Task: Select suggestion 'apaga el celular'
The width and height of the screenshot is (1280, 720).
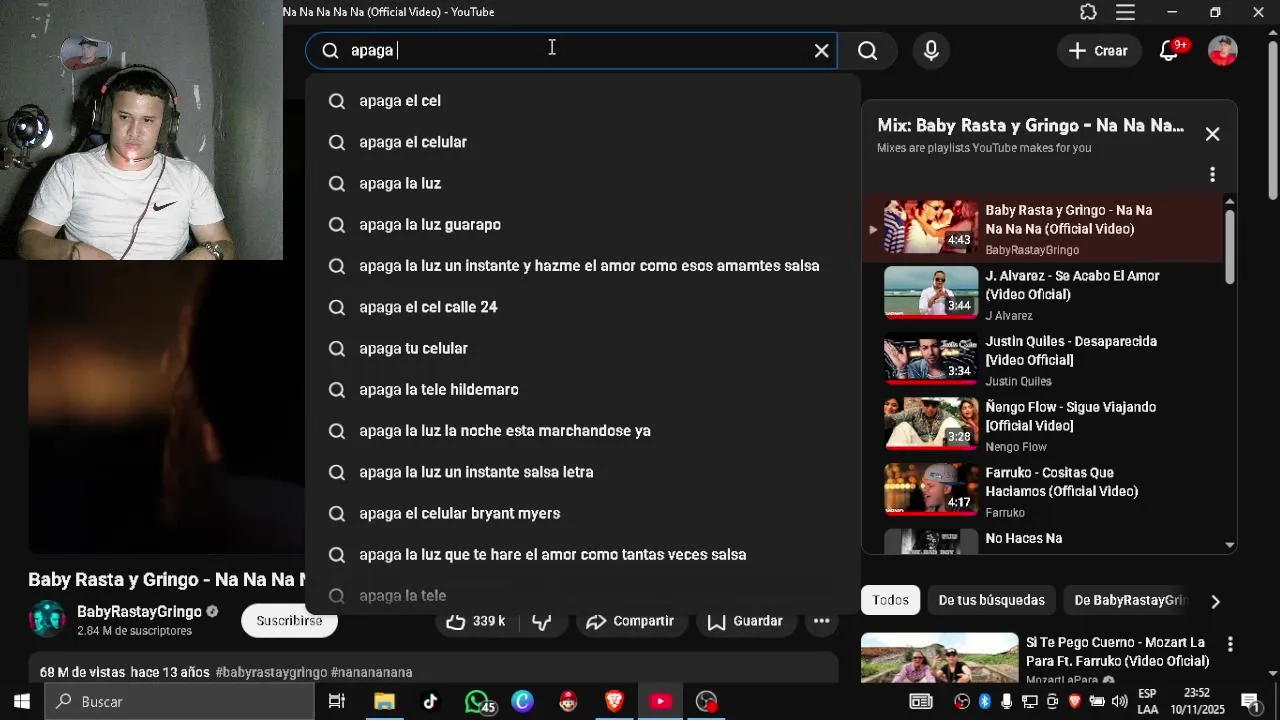Action: click(583, 142)
